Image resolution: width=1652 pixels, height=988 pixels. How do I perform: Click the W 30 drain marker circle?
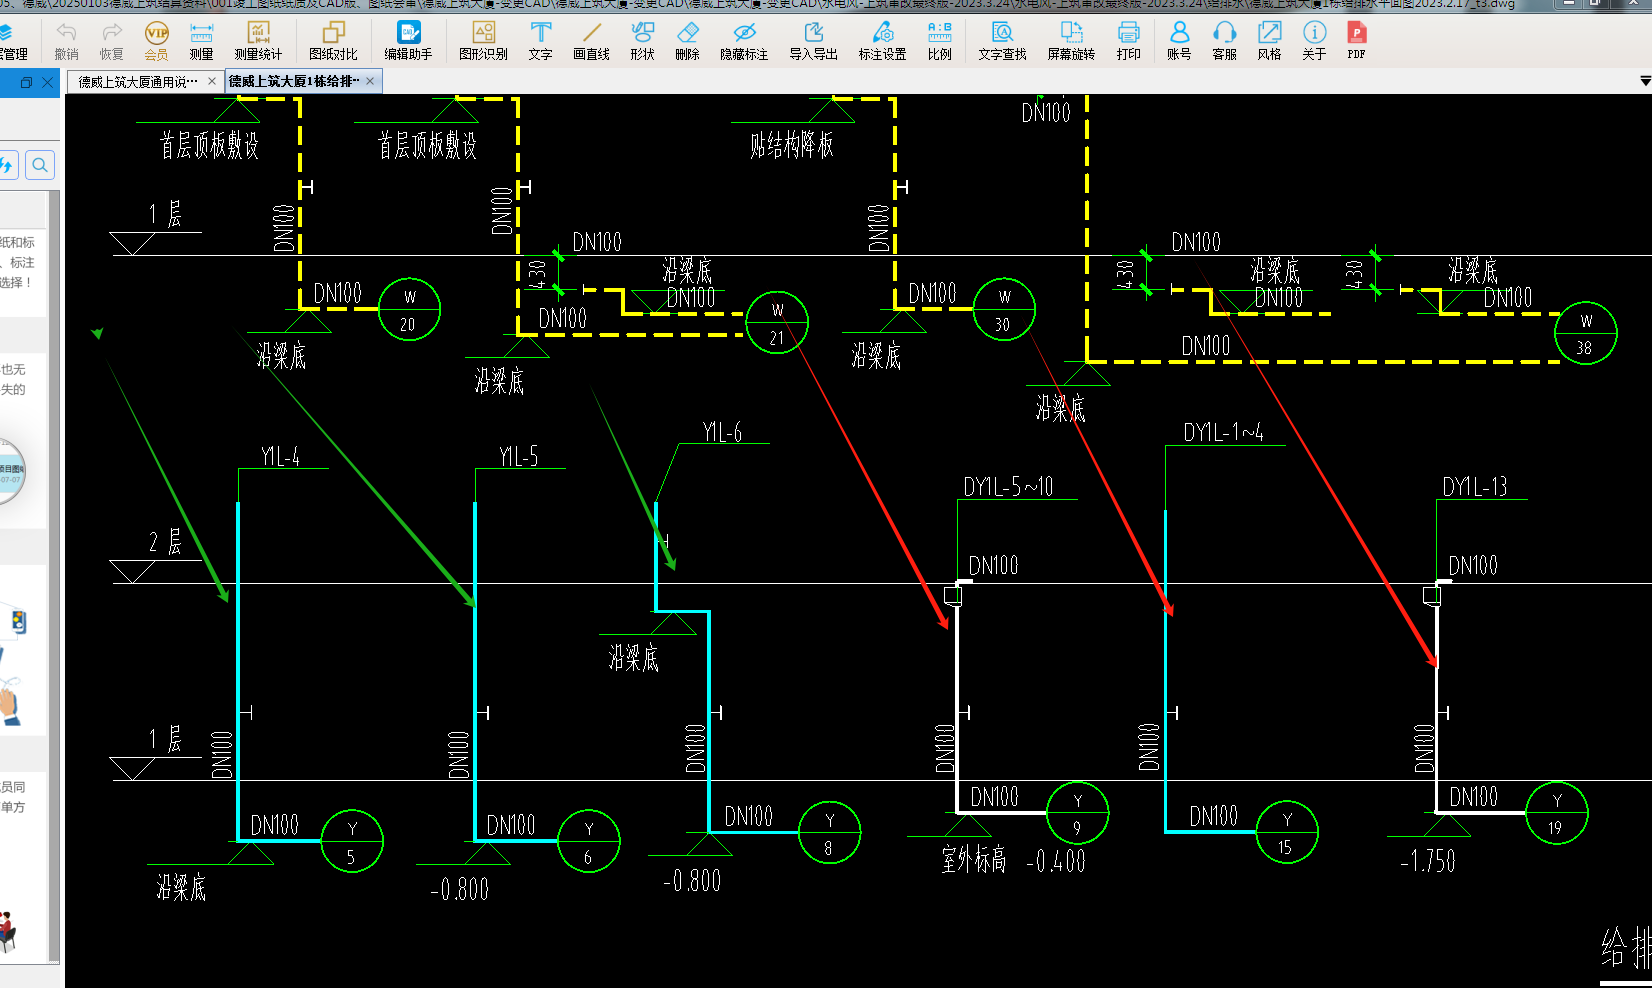[x=1004, y=309]
